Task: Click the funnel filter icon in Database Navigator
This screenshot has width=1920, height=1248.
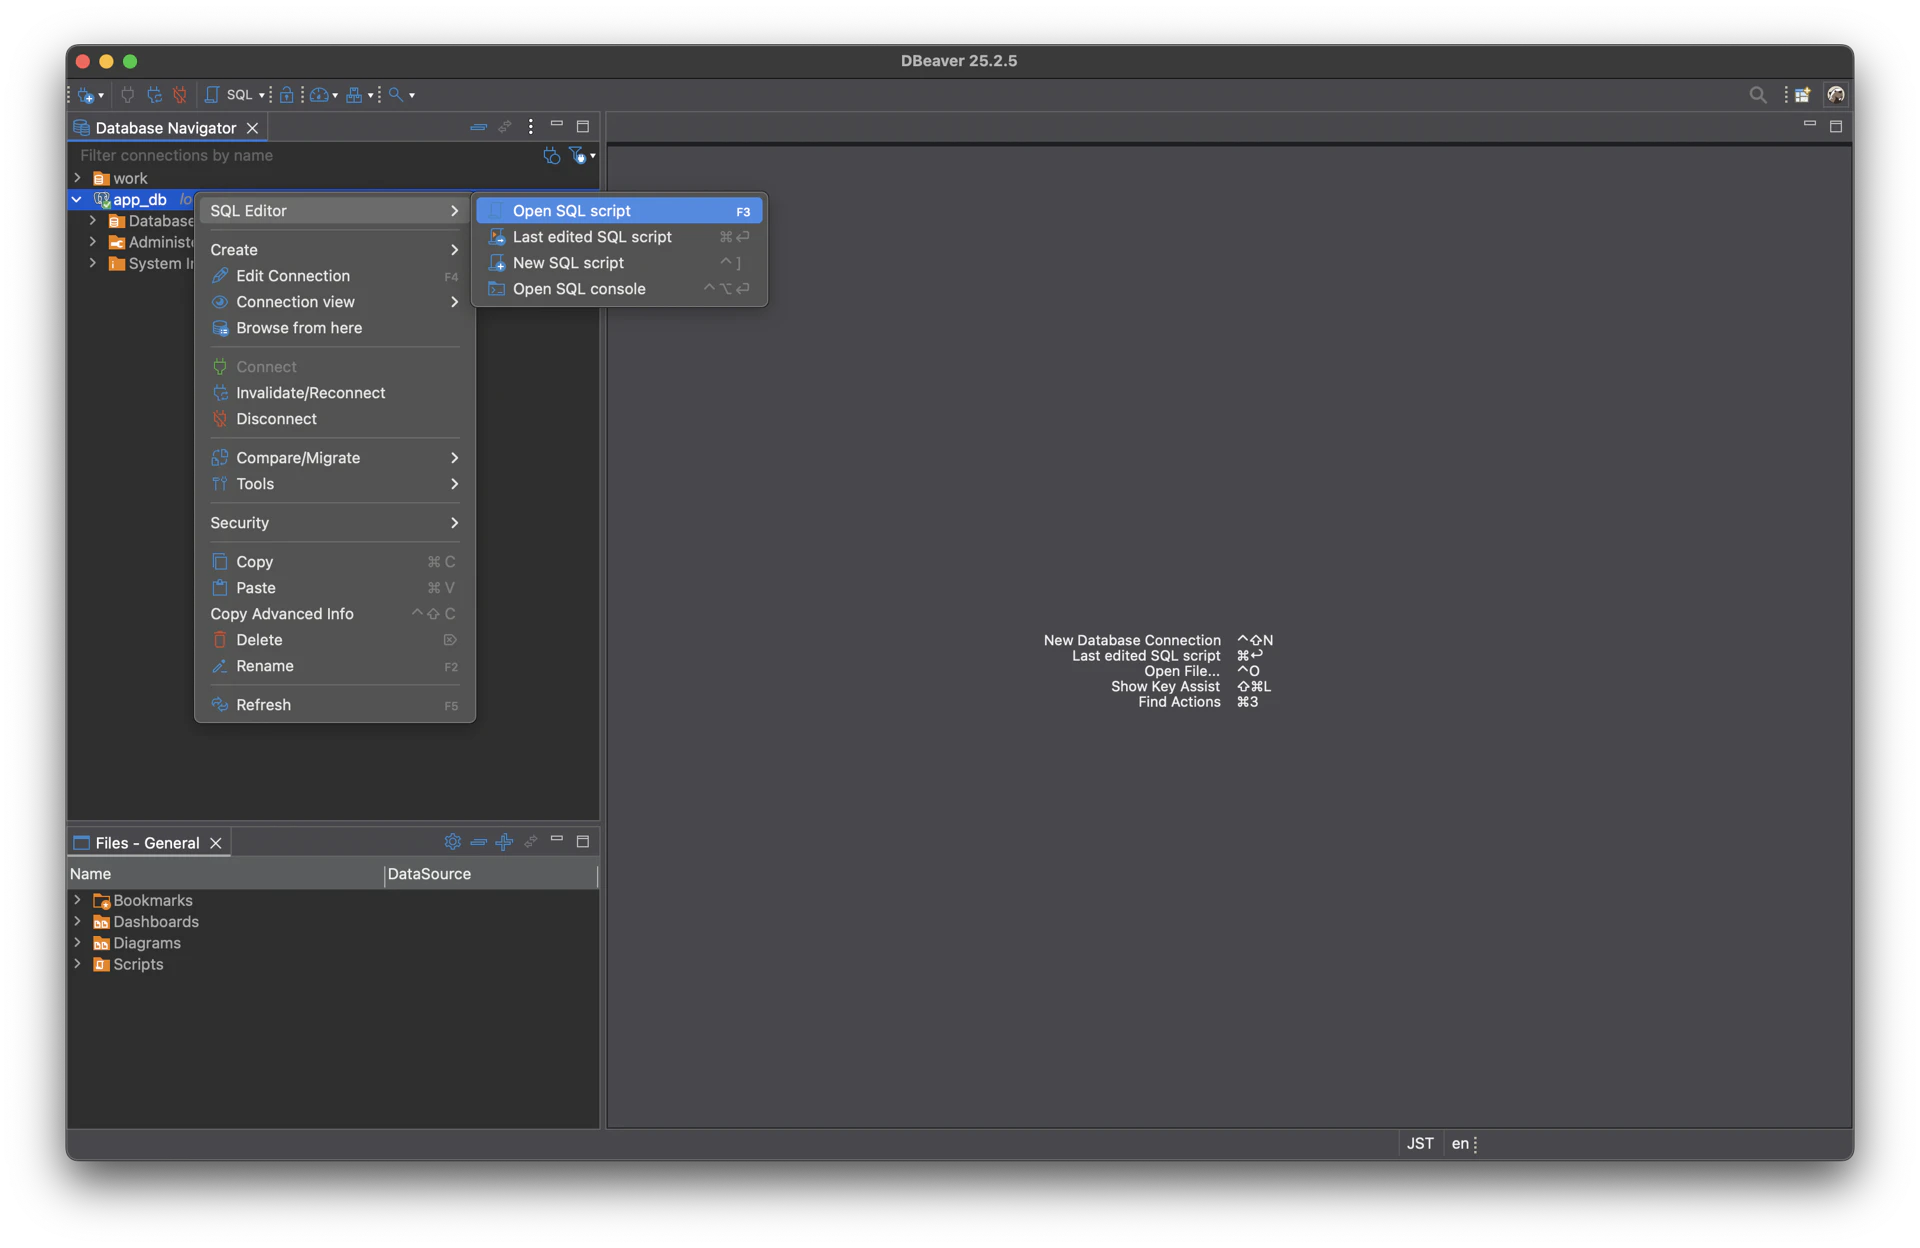Action: coord(577,156)
